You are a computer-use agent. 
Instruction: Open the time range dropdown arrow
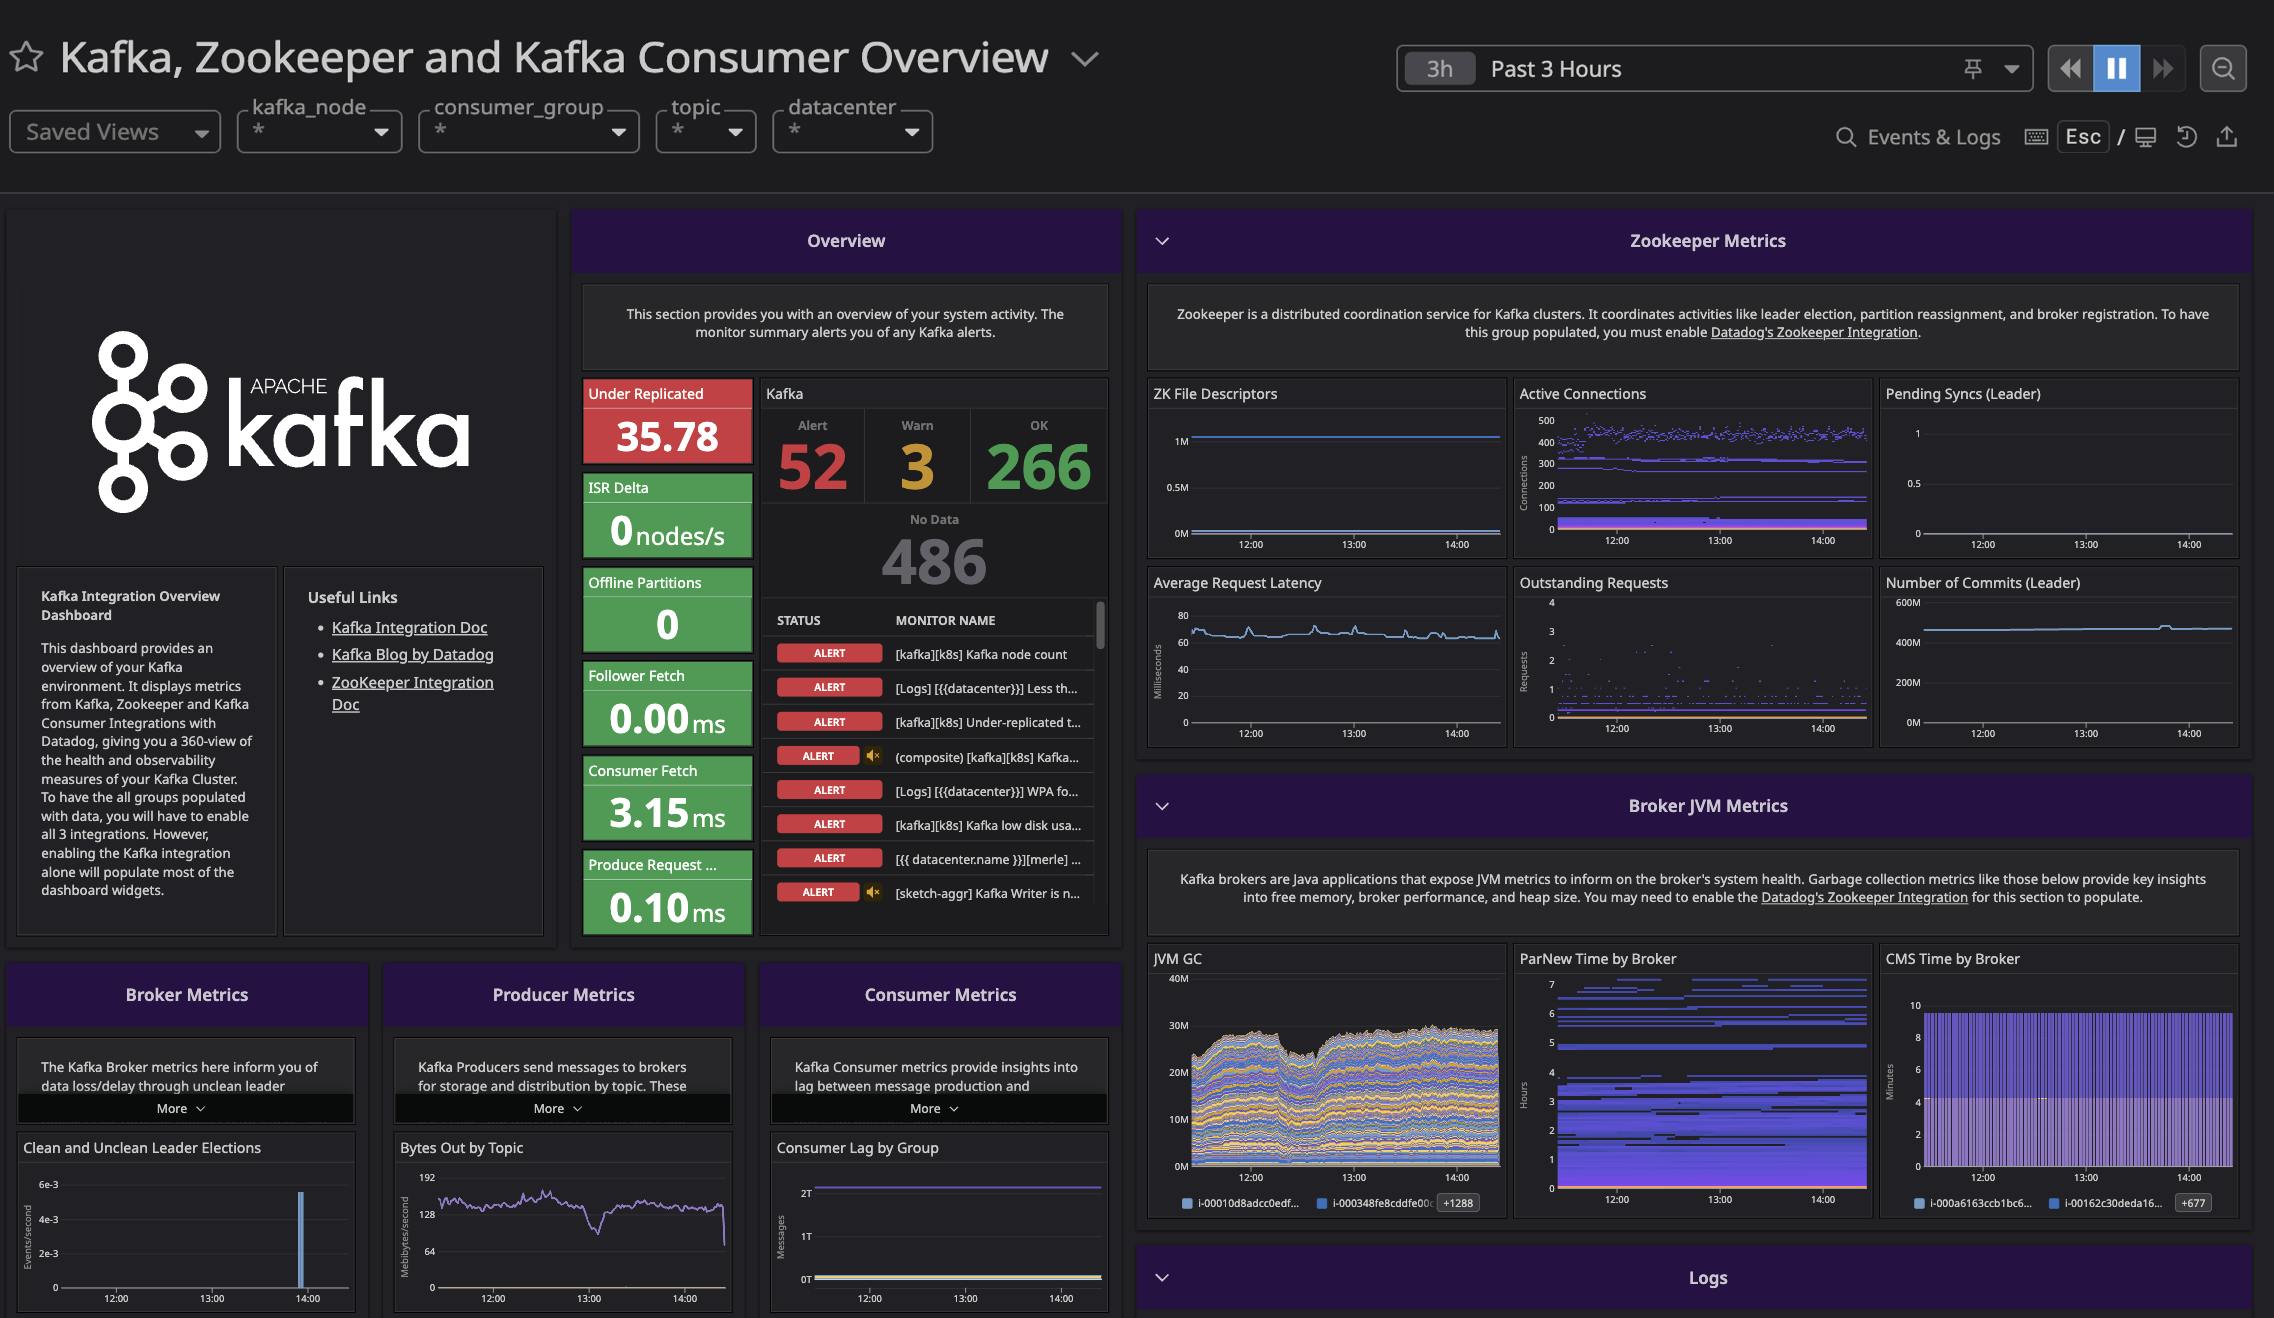(x=2012, y=70)
